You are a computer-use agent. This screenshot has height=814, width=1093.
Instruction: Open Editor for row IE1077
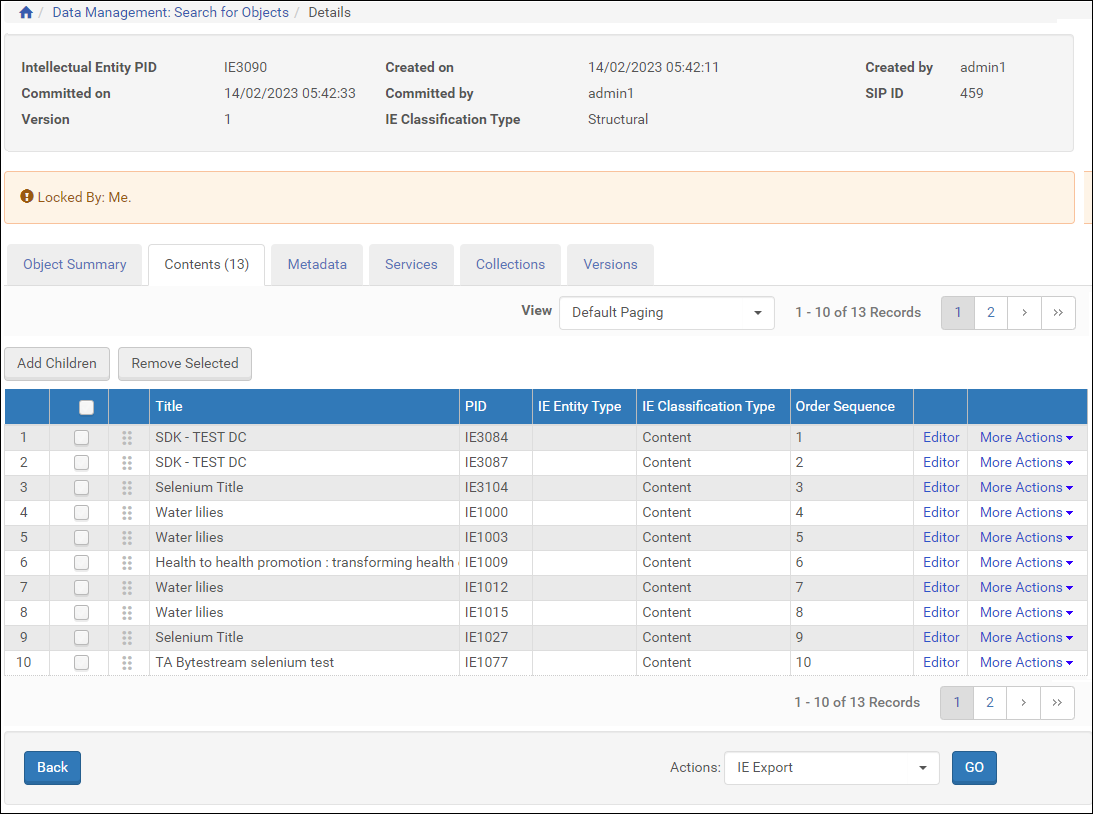click(x=941, y=663)
